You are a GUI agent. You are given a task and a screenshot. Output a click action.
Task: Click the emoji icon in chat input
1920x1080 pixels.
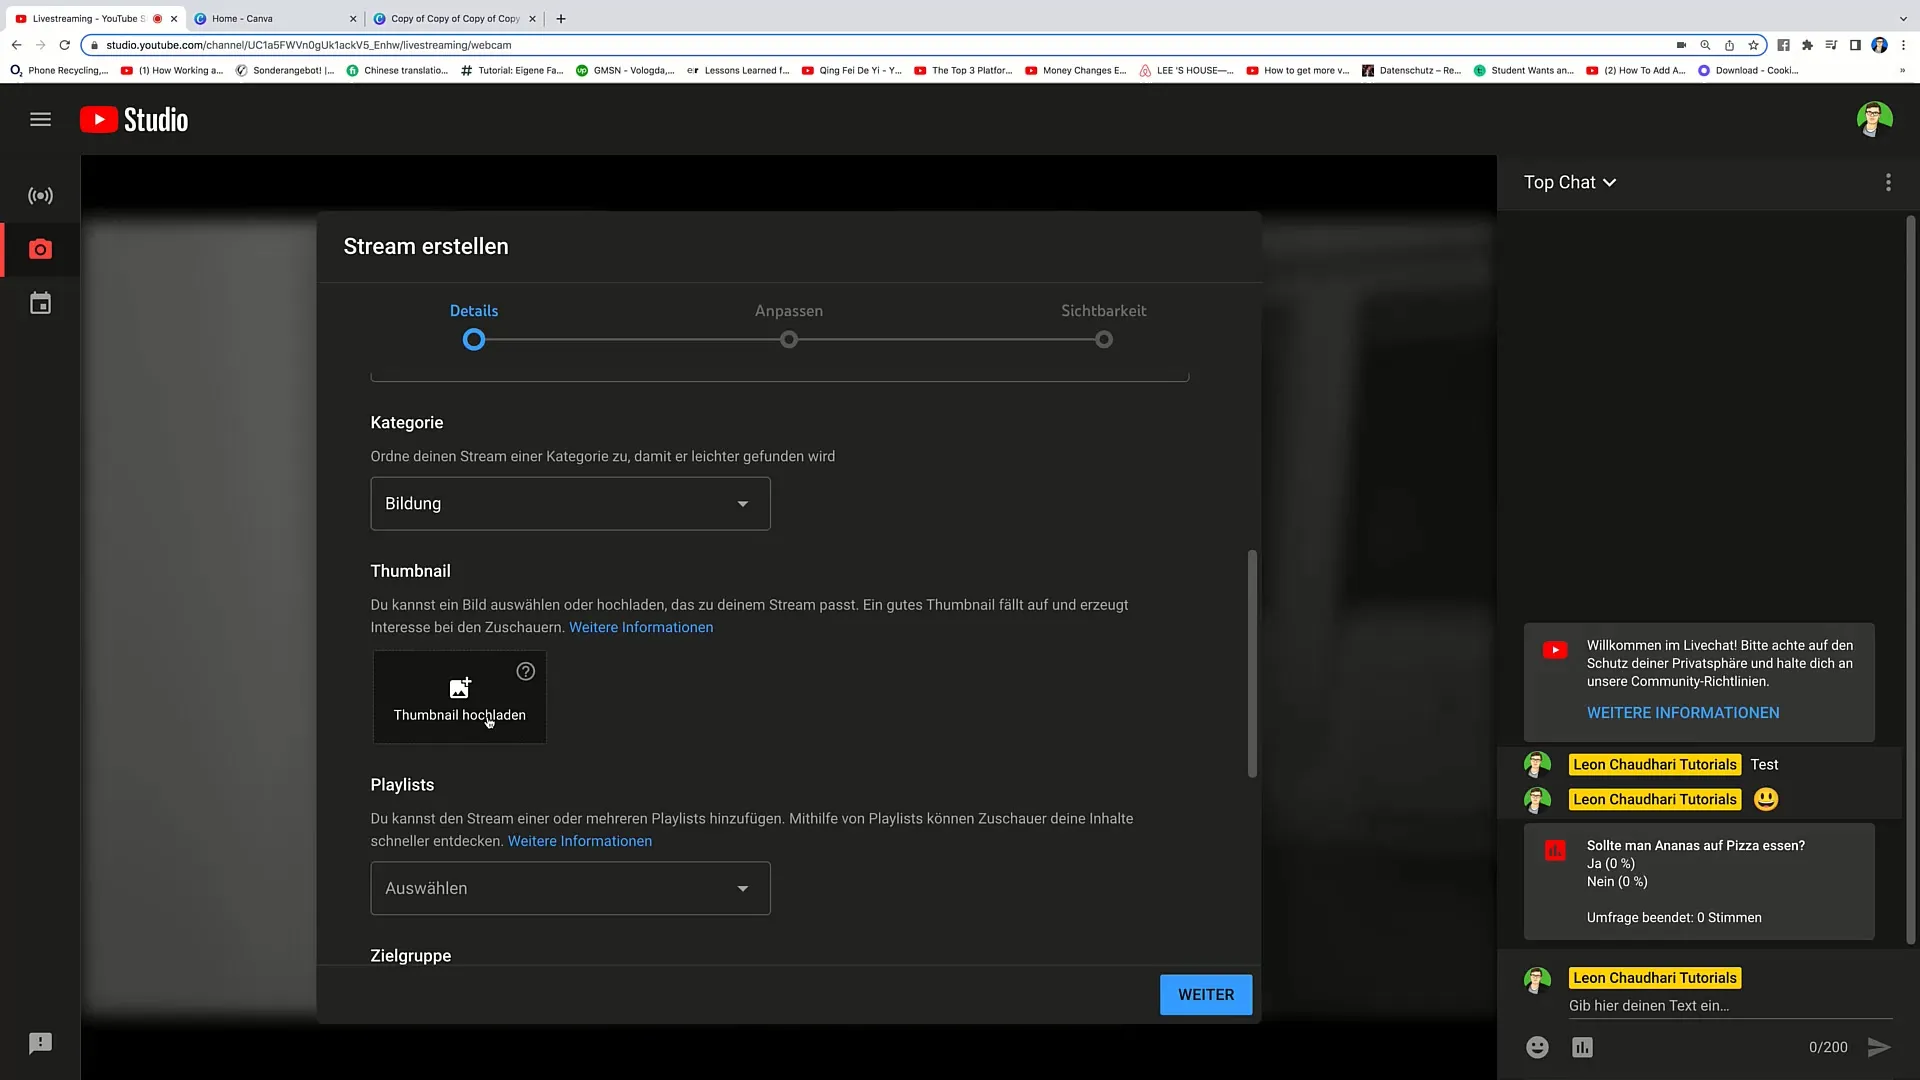(x=1538, y=1046)
